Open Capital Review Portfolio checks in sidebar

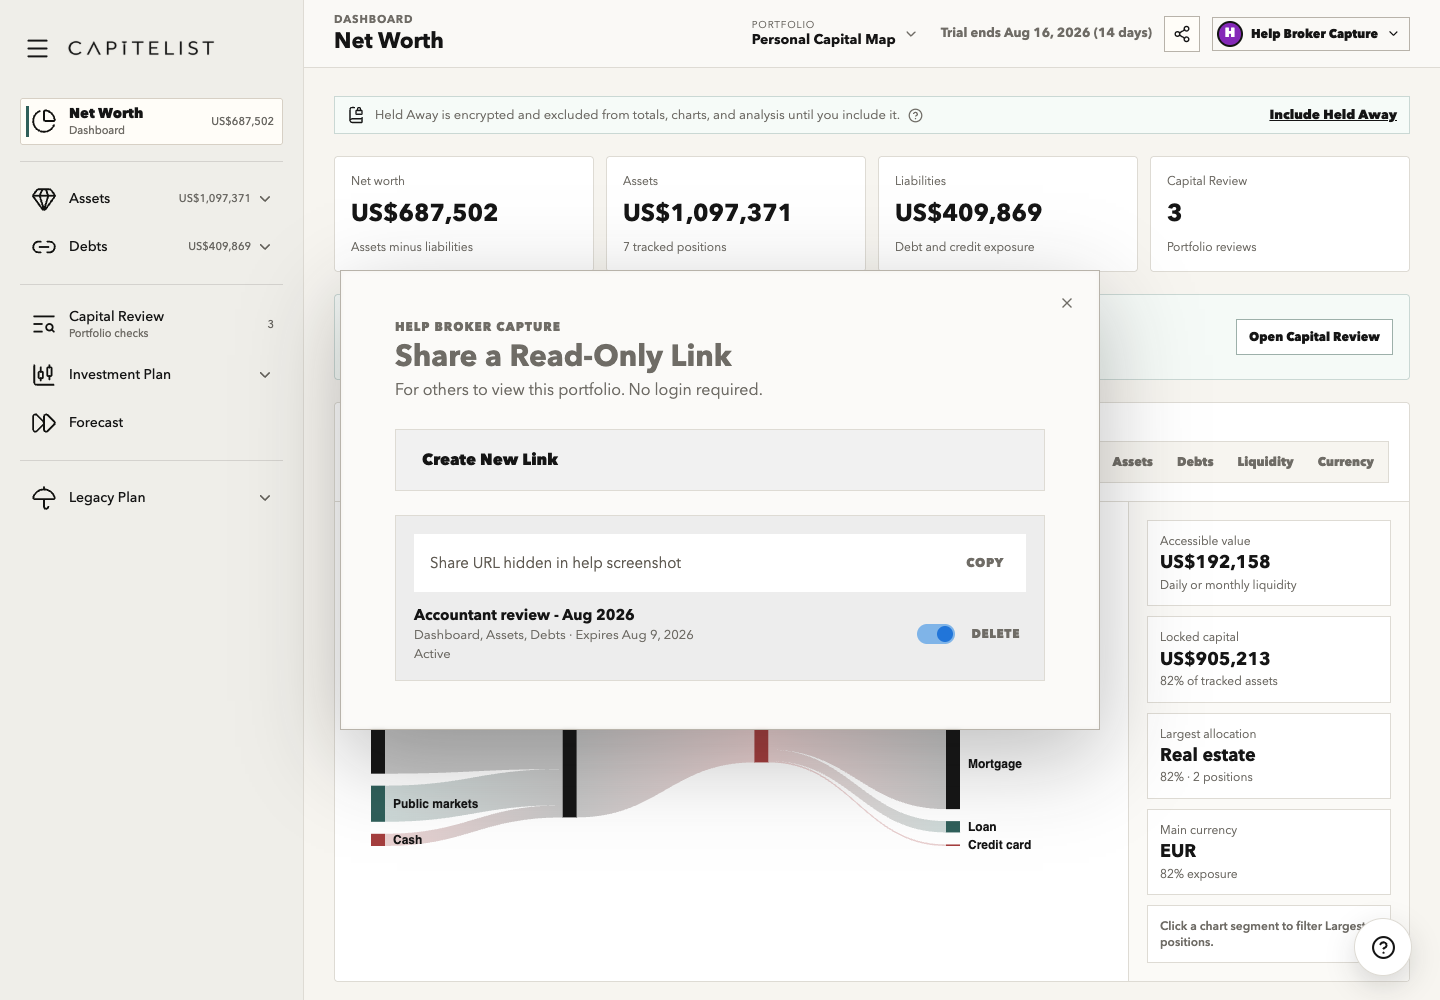point(151,324)
